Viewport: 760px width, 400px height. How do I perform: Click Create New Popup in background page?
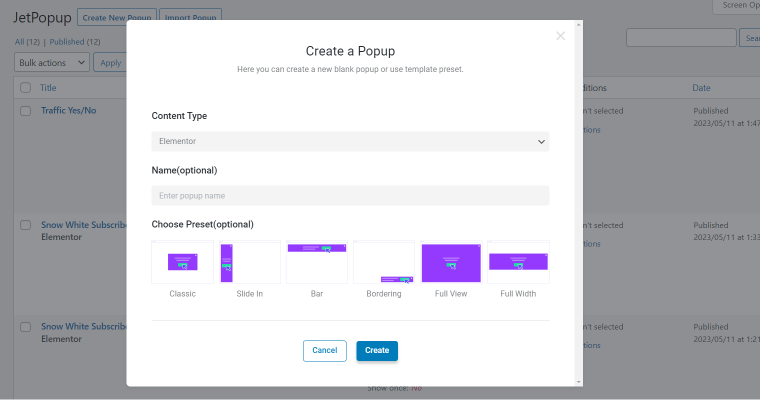point(117,15)
